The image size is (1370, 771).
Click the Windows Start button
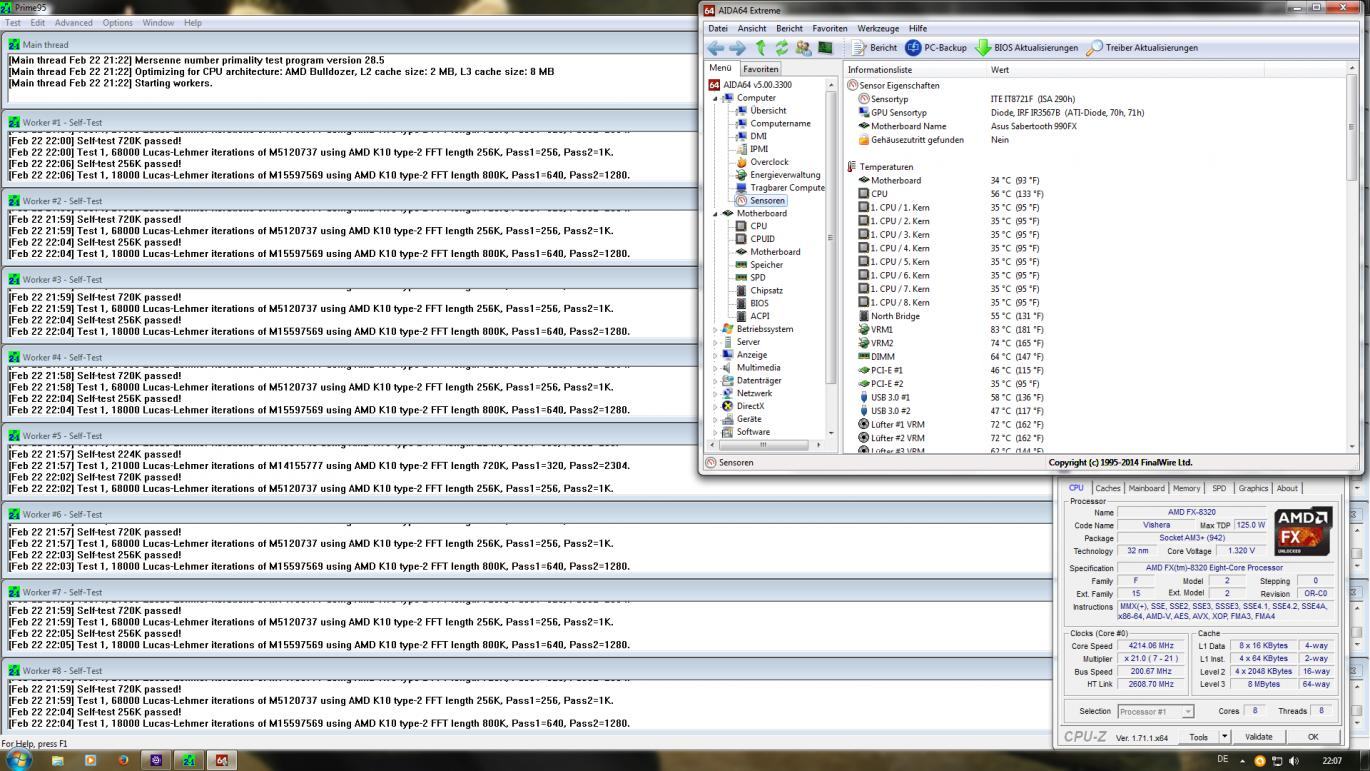click(x=19, y=760)
